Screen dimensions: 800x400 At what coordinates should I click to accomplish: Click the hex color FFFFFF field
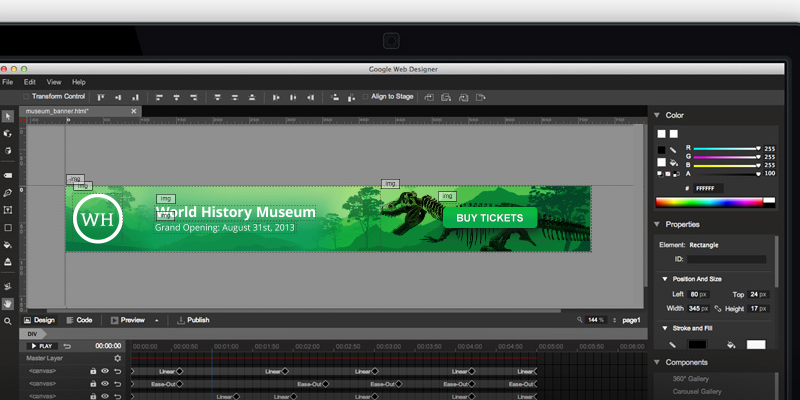tap(708, 188)
